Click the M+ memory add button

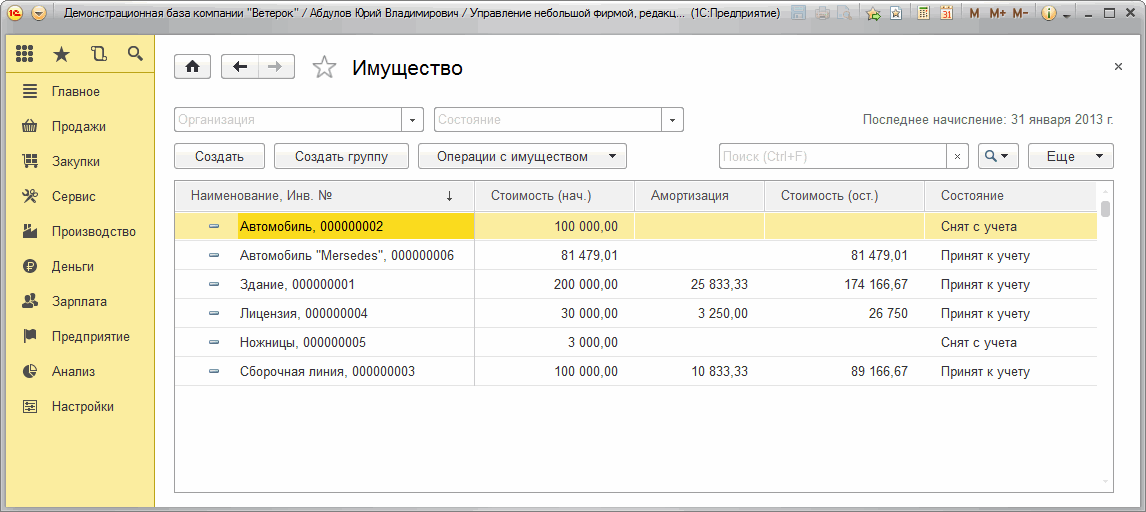997,13
